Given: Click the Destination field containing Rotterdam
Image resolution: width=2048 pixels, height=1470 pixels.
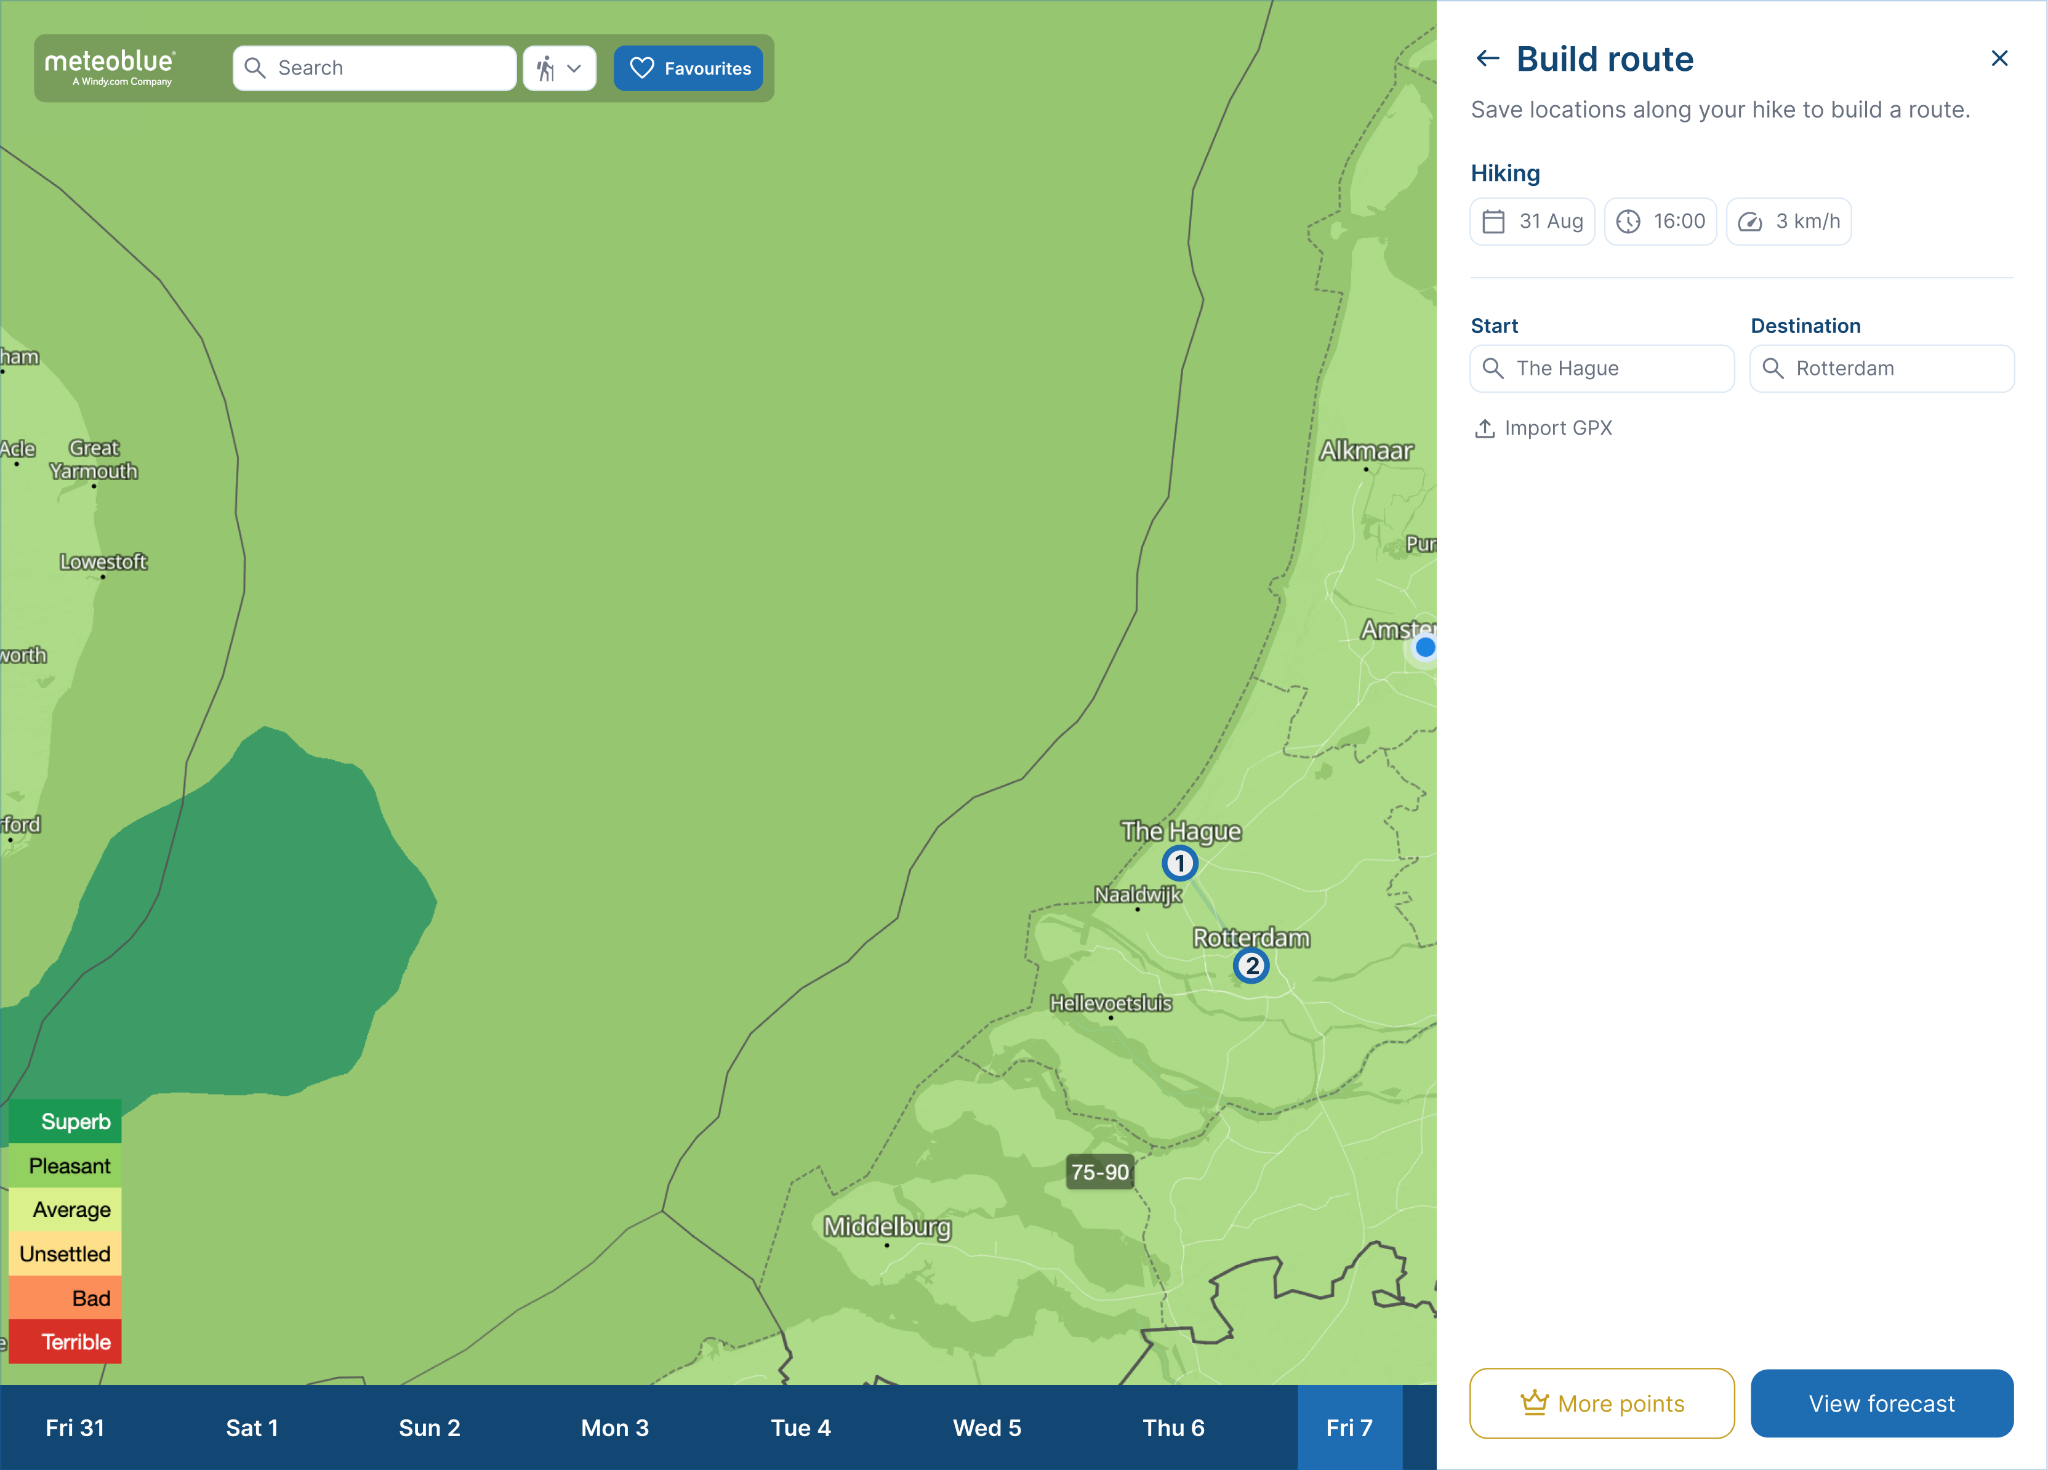Looking at the screenshot, I should click(1882, 368).
